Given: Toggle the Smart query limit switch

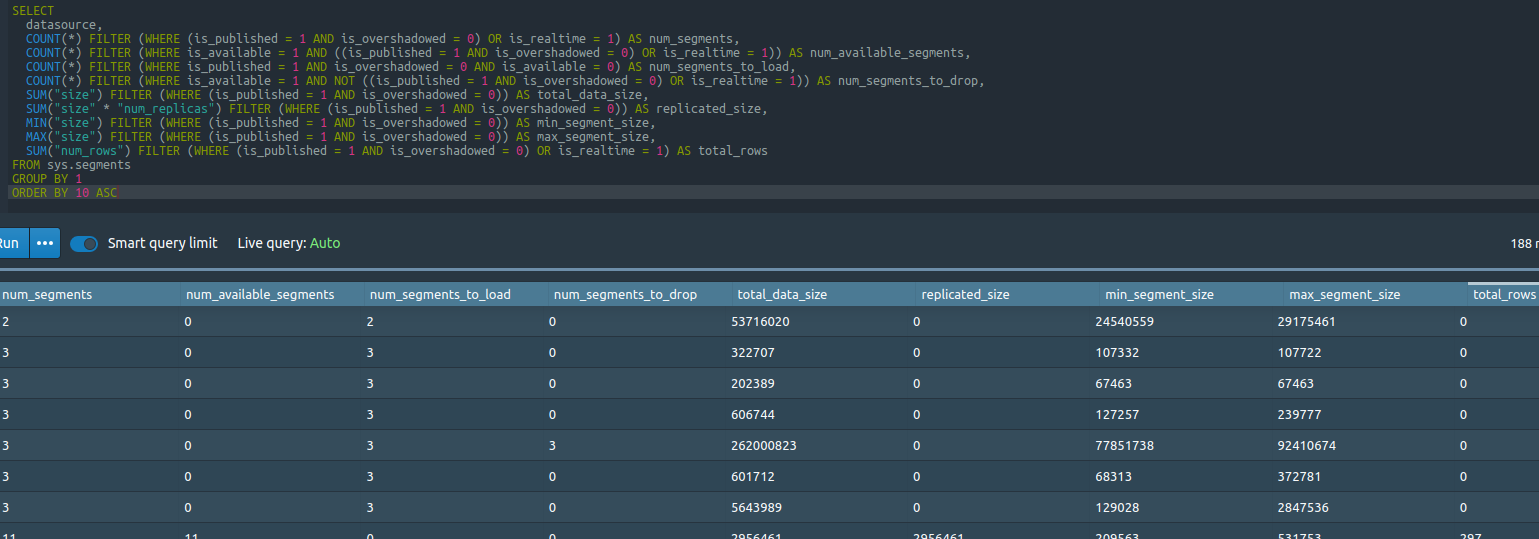Looking at the screenshot, I should [84, 243].
